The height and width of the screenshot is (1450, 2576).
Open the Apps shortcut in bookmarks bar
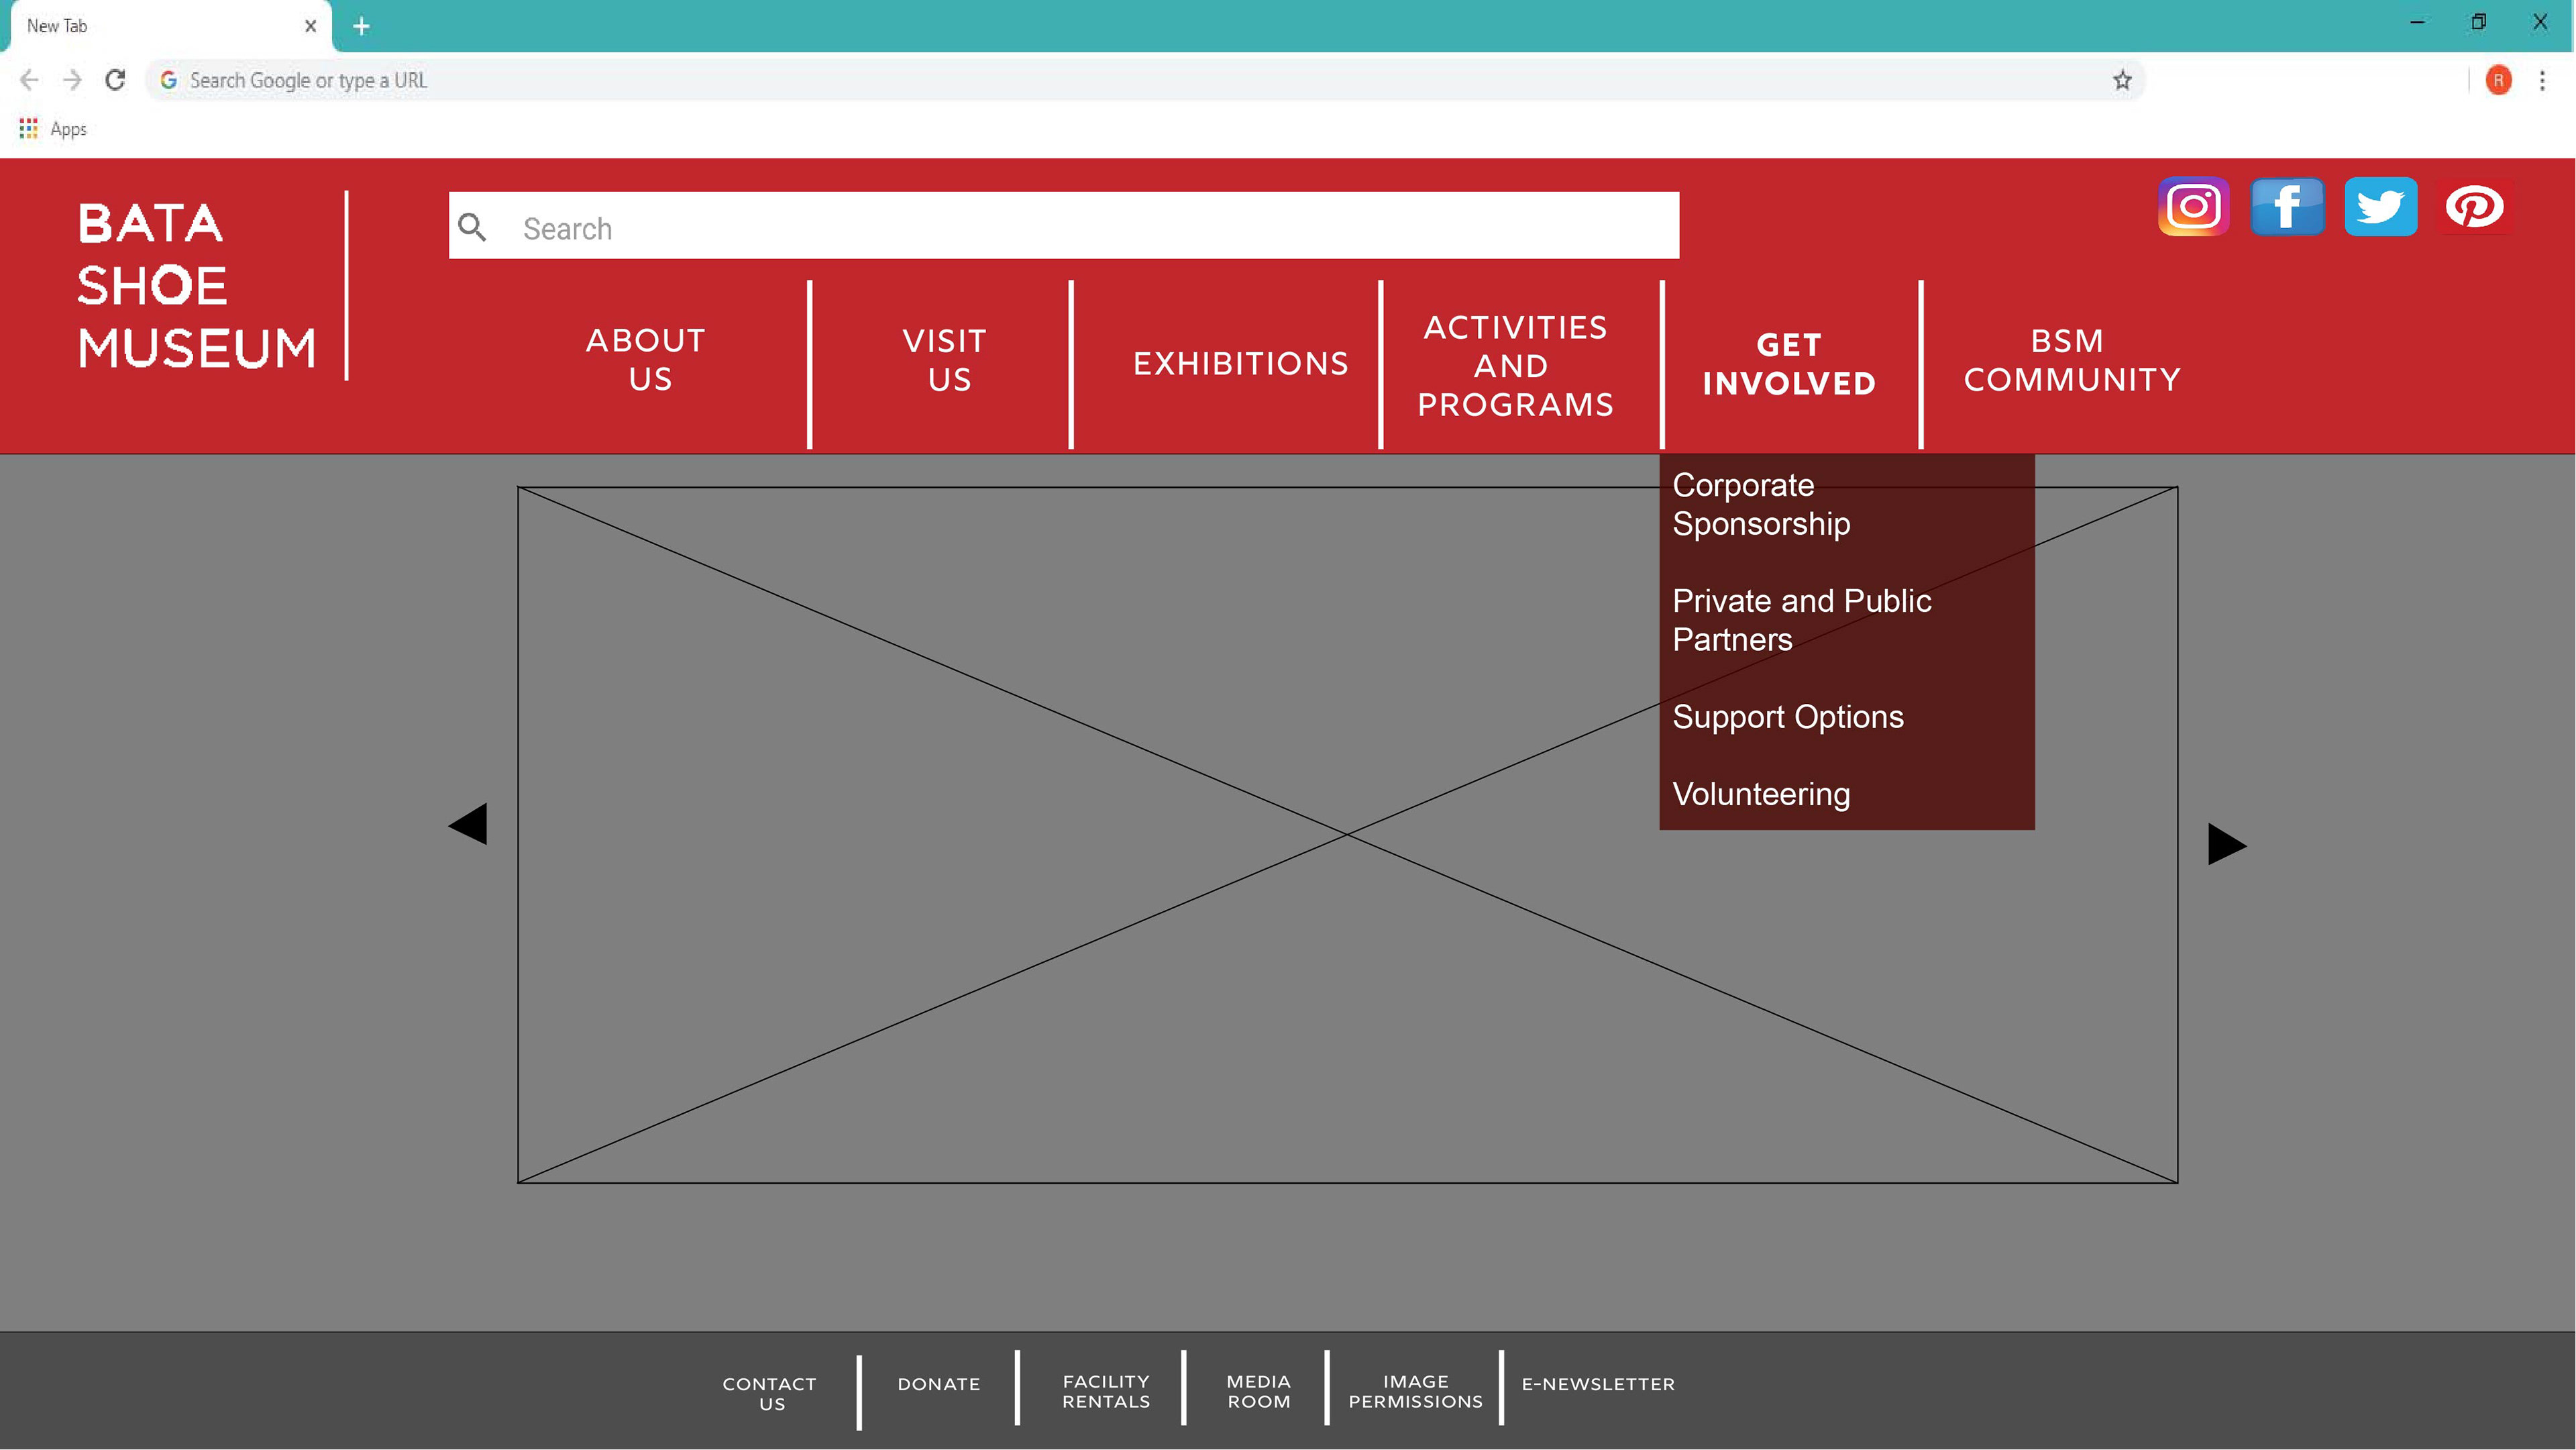tap(53, 129)
